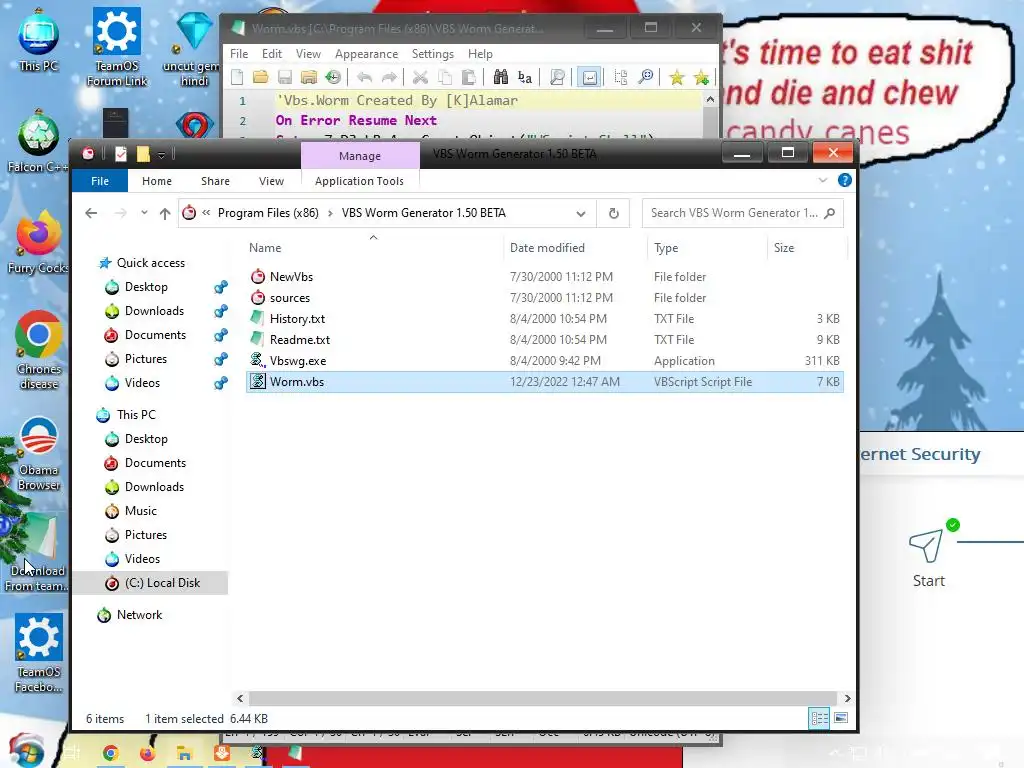Sort files by Name column header
Viewport: 1024px width, 768px height.
point(265,248)
